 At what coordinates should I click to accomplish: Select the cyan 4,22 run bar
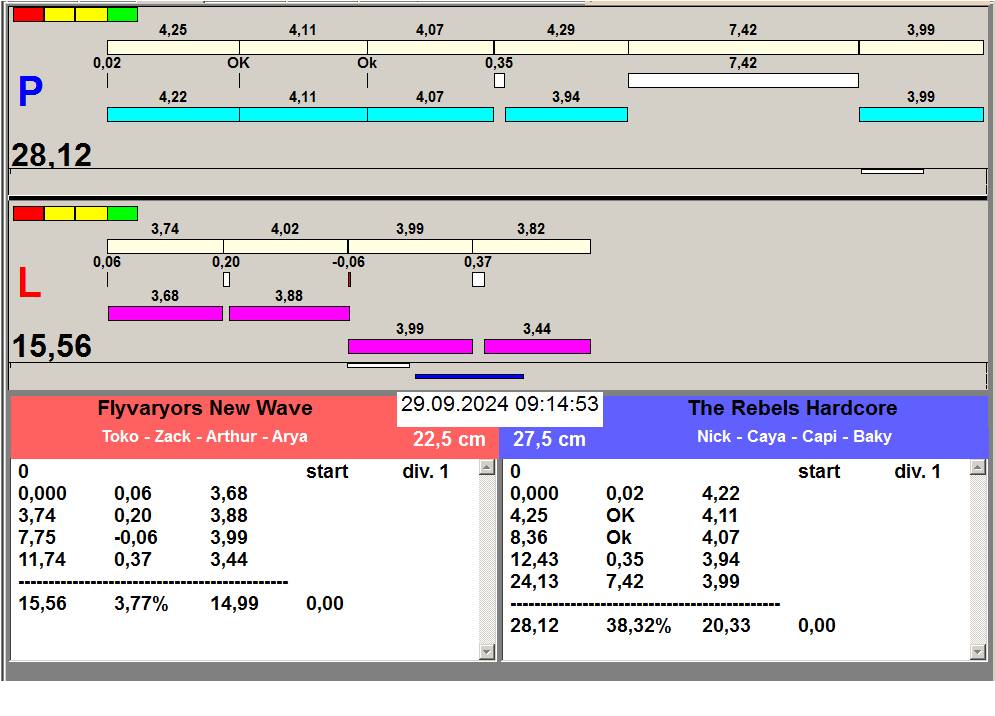click(172, 114)
